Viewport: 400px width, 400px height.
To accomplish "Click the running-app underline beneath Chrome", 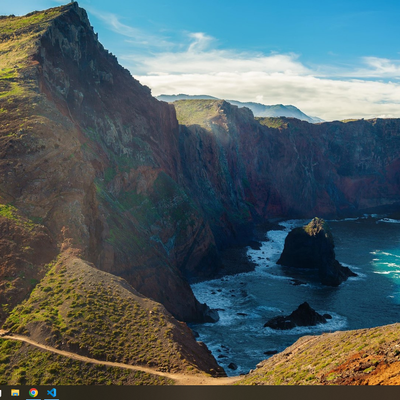I will [x=33, y=399].
